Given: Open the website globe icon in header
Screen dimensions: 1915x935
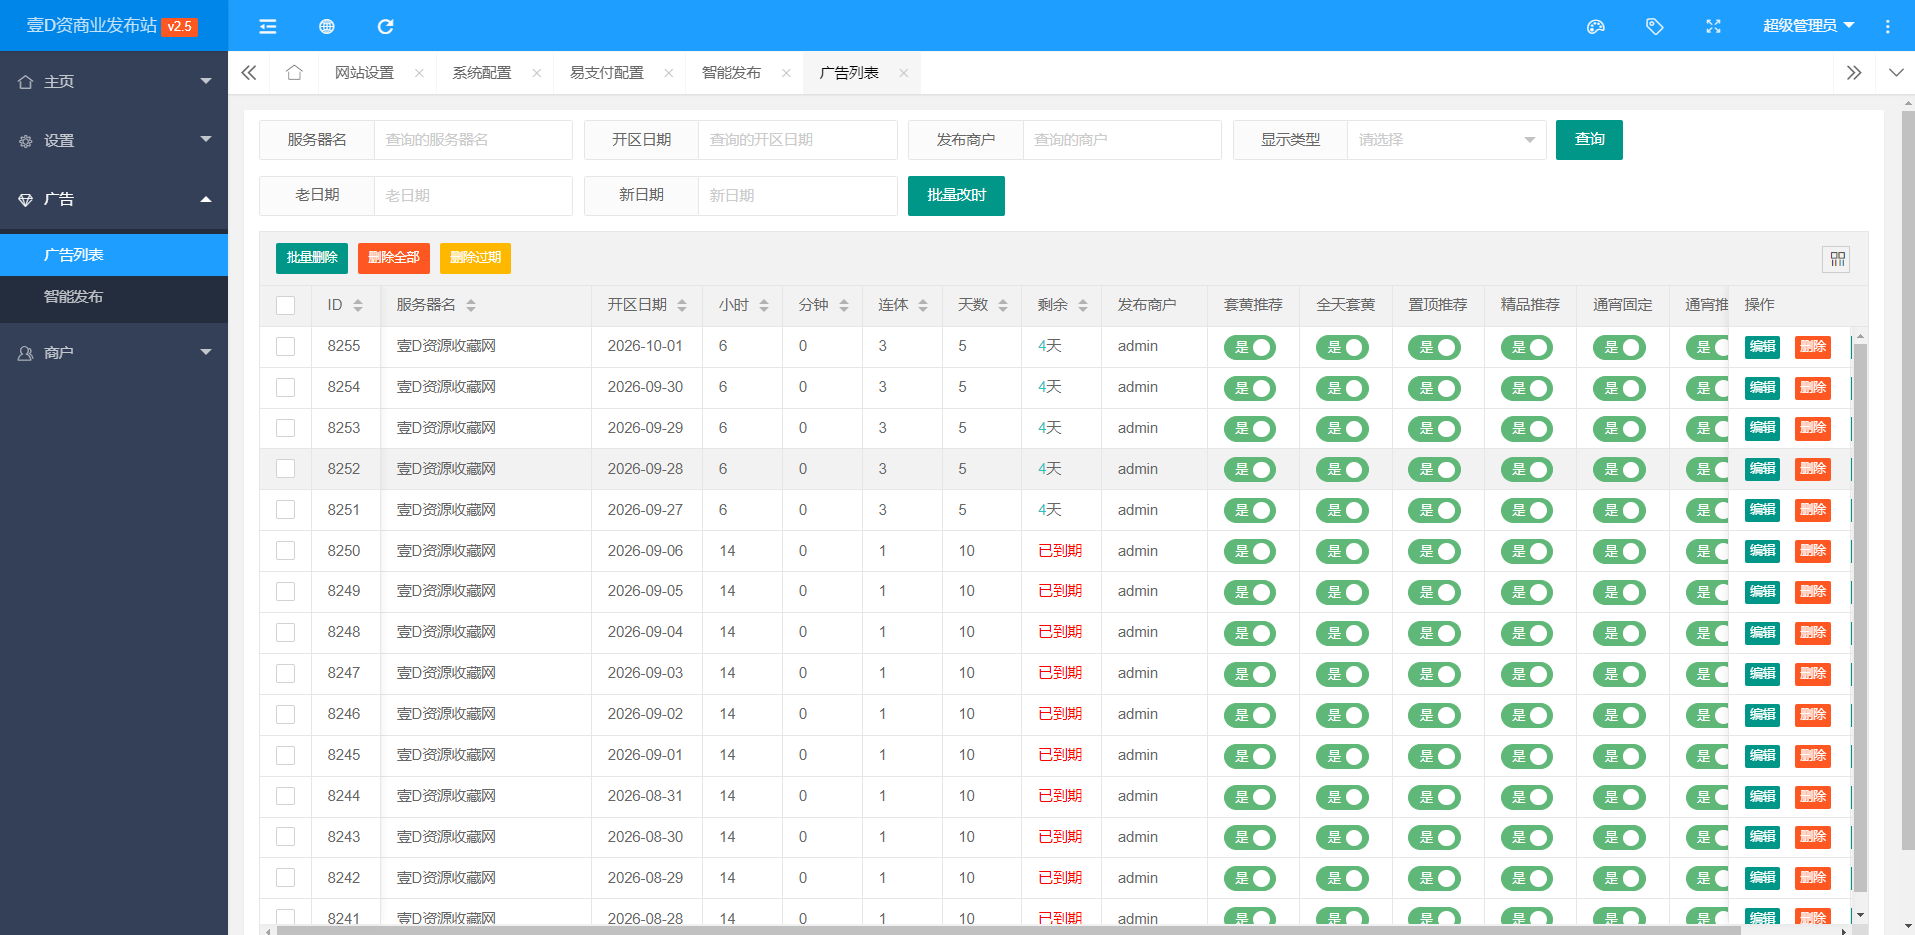Looking at the screenshot, I should point(326,26).
